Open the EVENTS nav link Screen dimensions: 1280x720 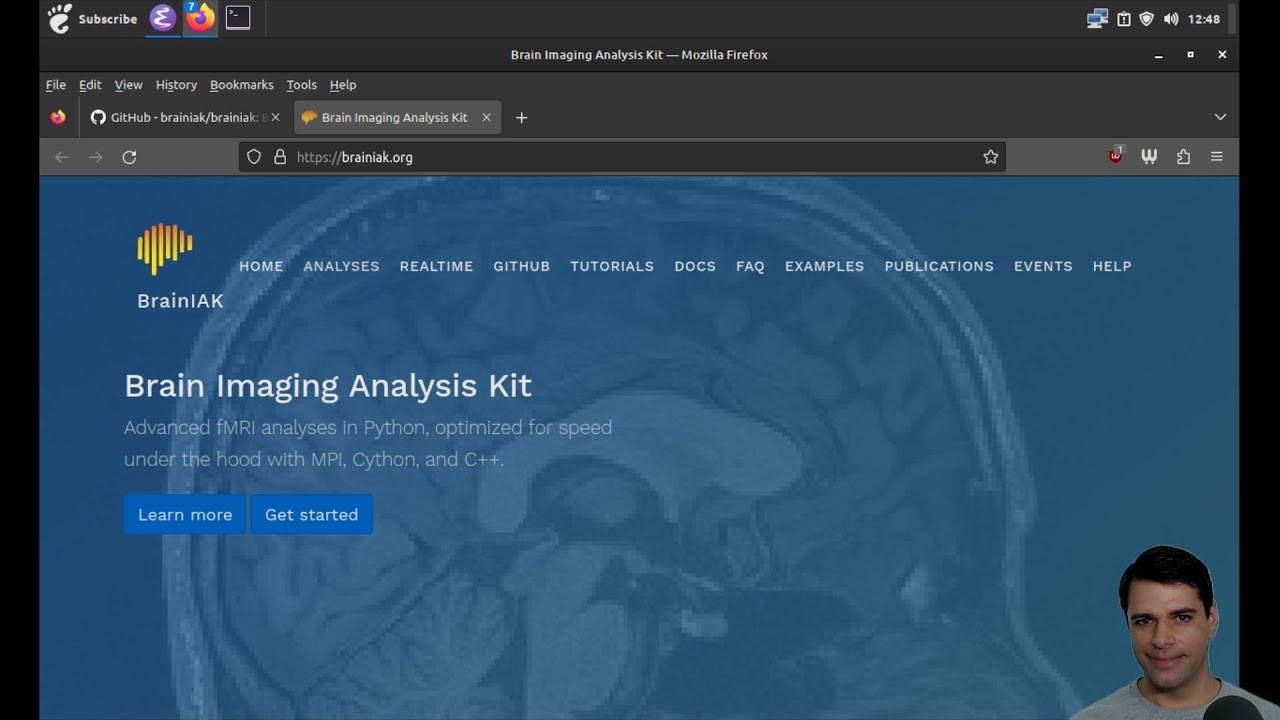[x=1043, y=266]
